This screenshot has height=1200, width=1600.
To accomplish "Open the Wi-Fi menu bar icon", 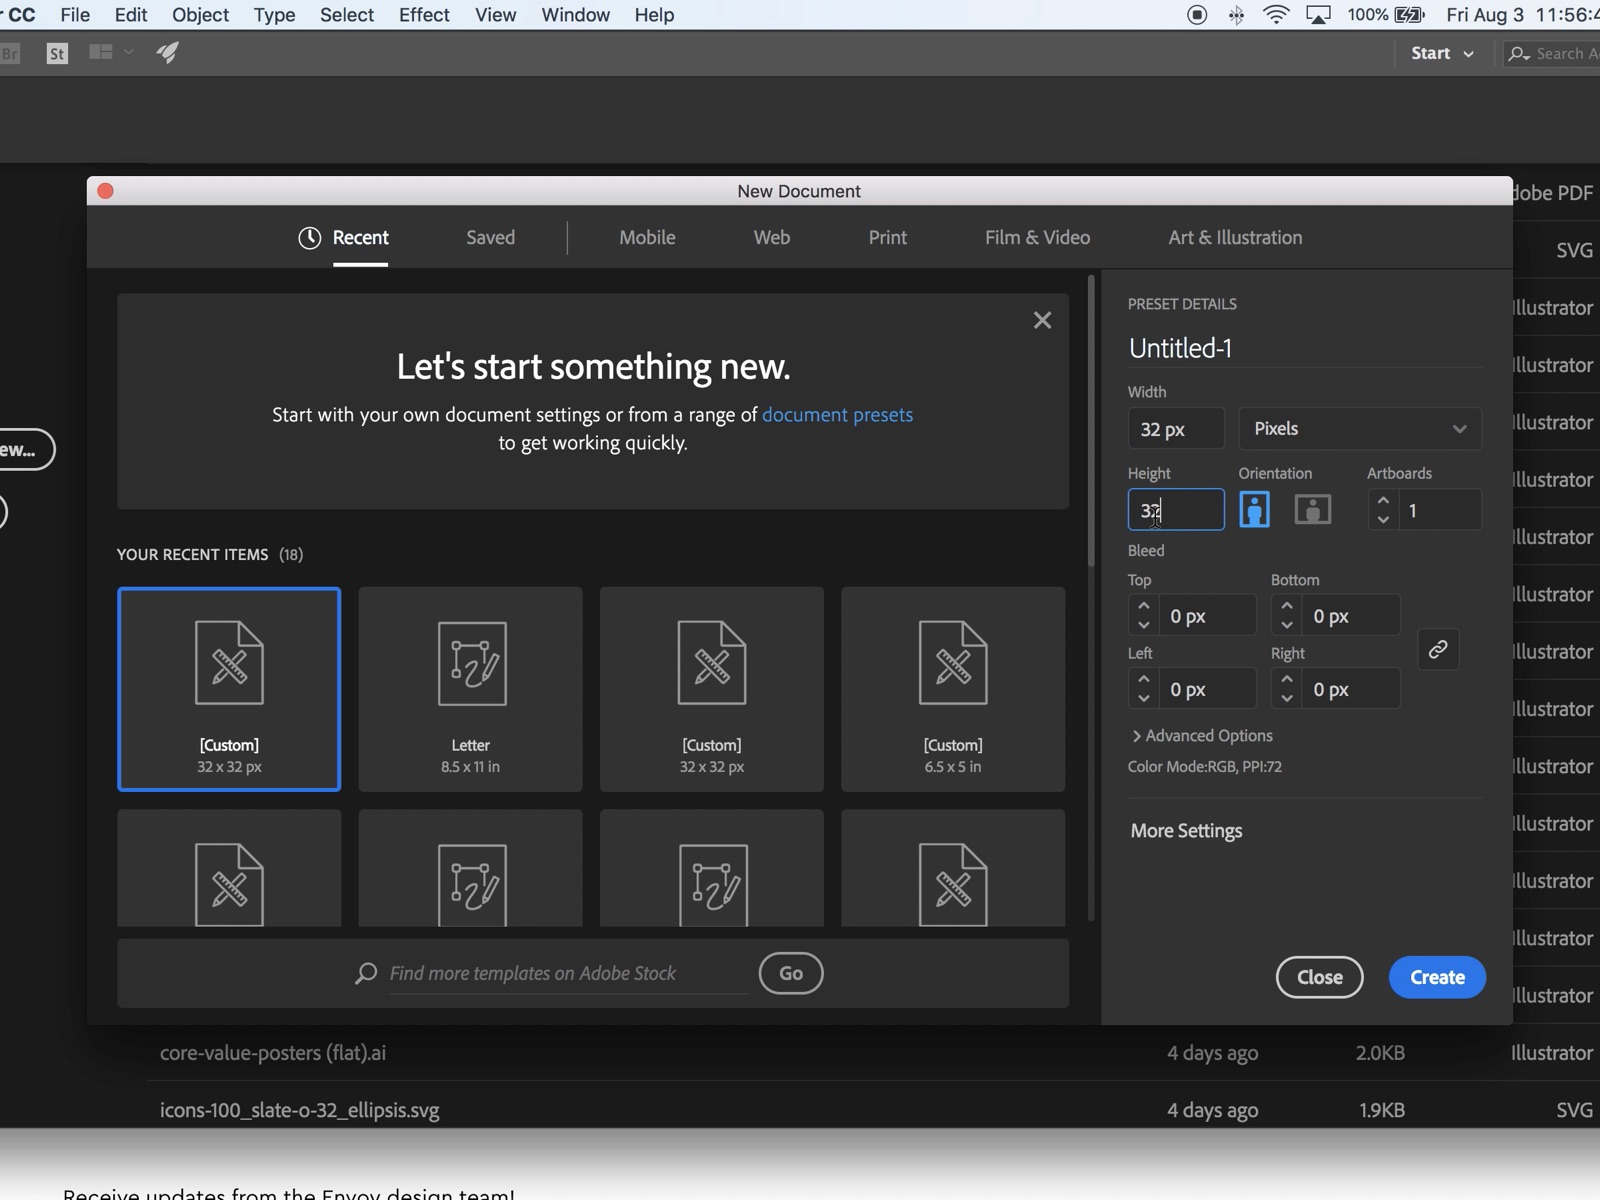I will pyautogui.click(x=1277, y=15).
